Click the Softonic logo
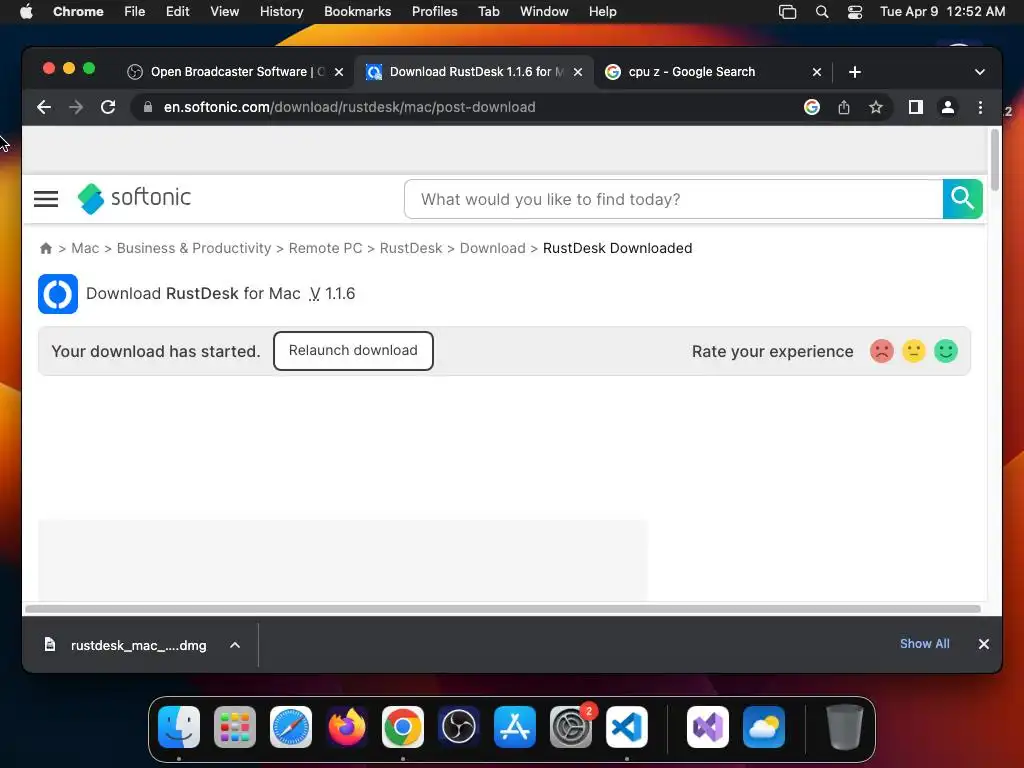This screenshot has width=1024, height=768. tap(135, 198)
